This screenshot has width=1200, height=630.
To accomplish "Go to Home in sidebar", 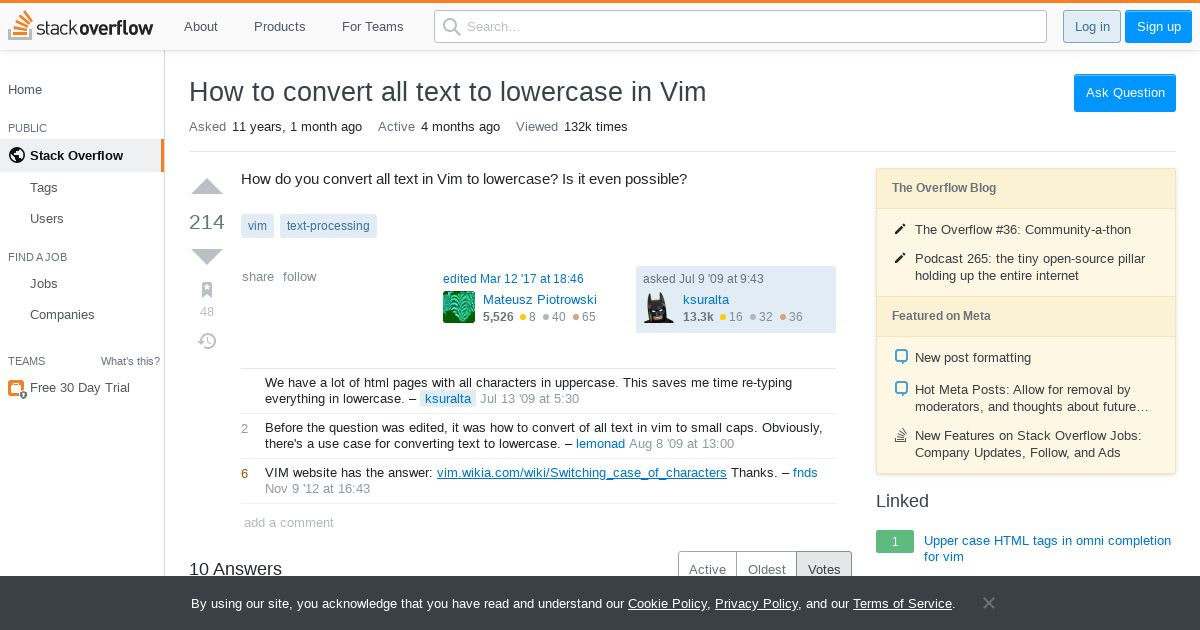I will (x=25, y=90).
